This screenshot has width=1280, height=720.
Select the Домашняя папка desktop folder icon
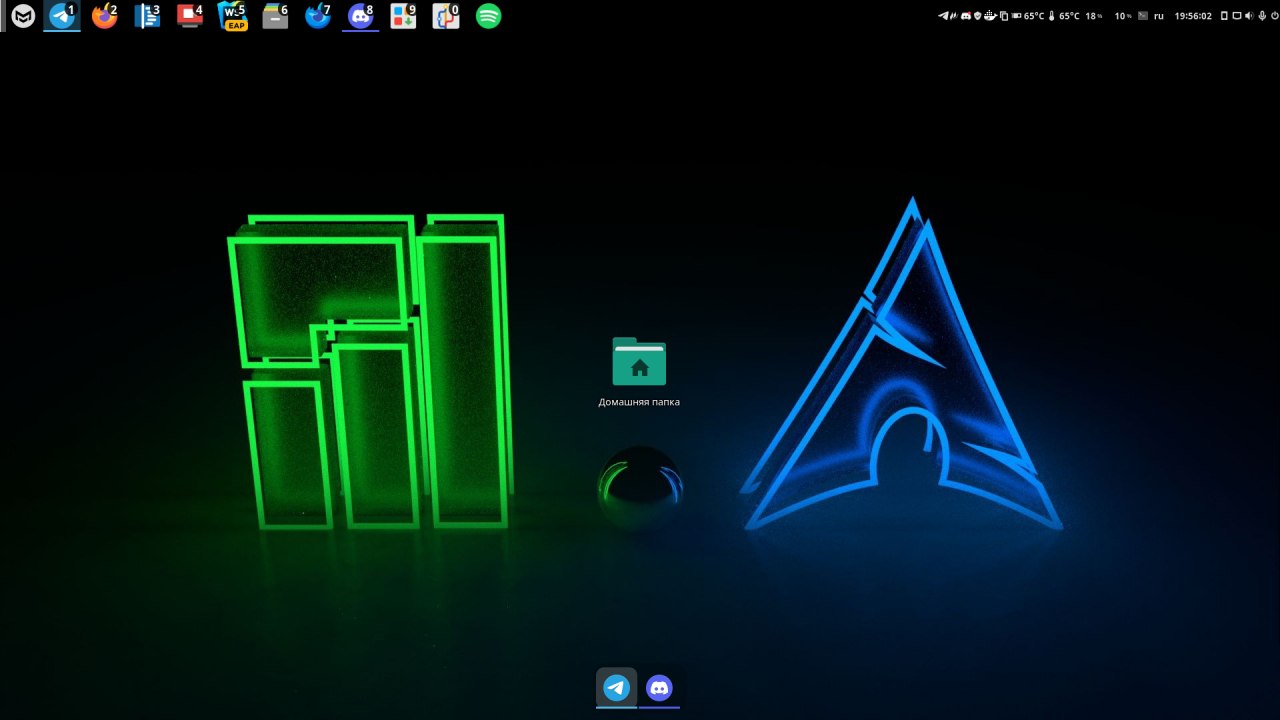(639, 361)
